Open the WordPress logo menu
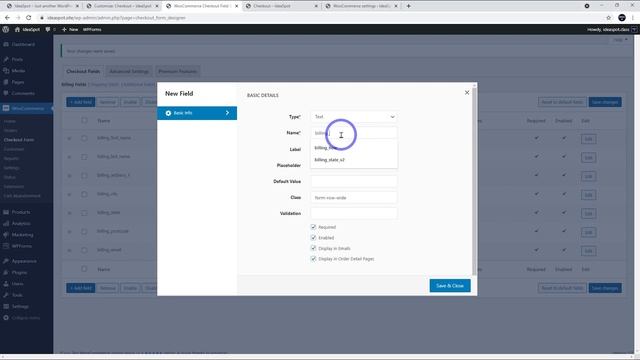This screenshot has width=640, height=360. coord(6,29)
